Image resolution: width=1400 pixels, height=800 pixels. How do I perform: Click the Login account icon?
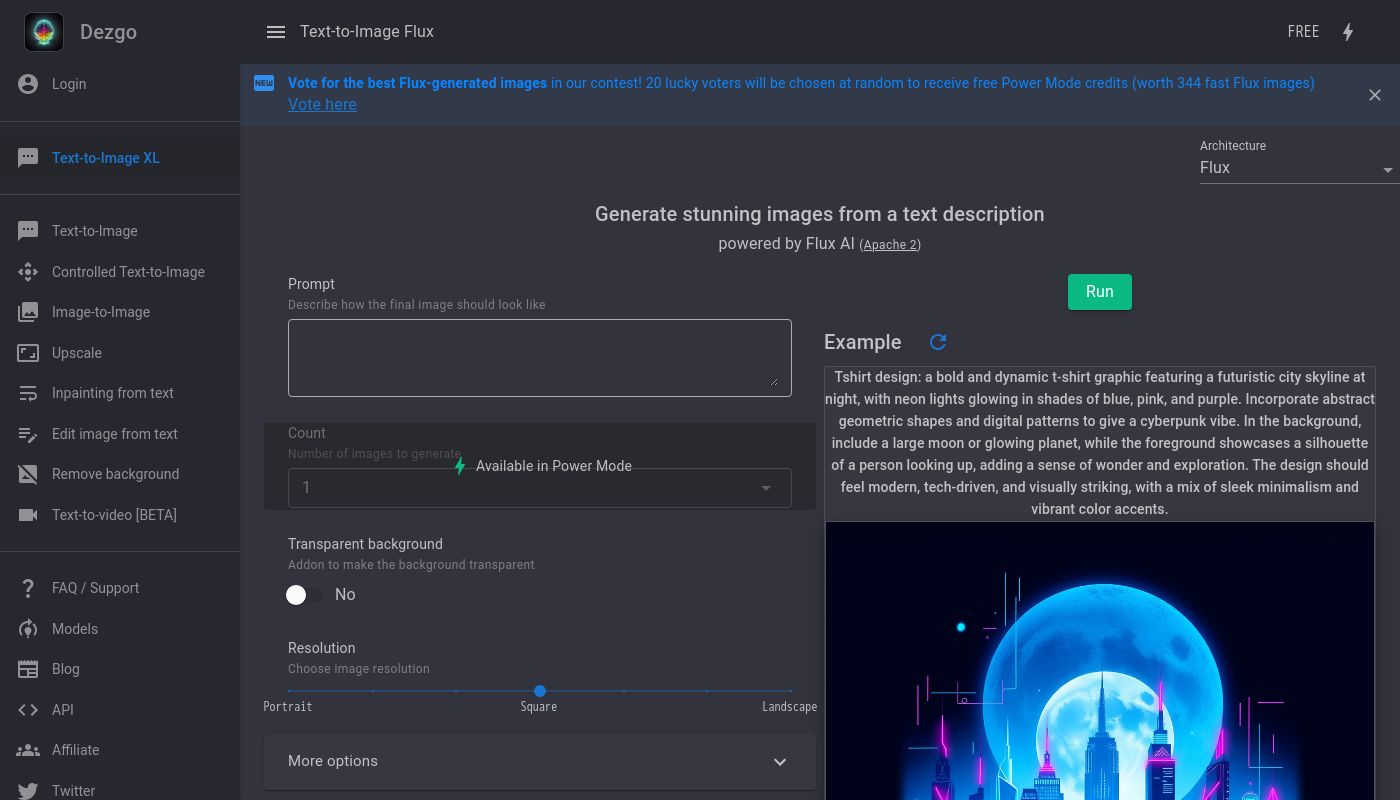tap(28, 84)
